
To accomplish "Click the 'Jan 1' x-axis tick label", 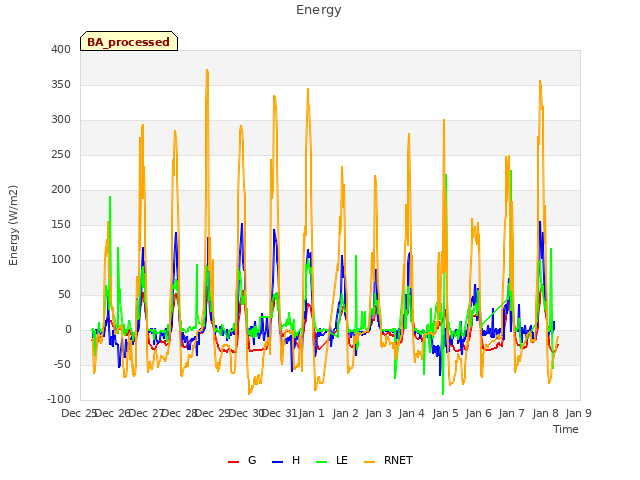I will (311, 413).
